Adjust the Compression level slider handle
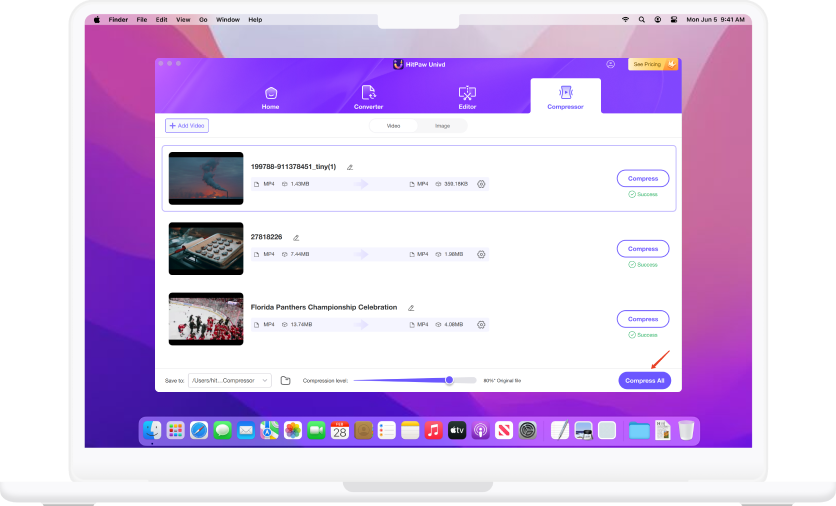The image size is (836, 506). point(449,380)
